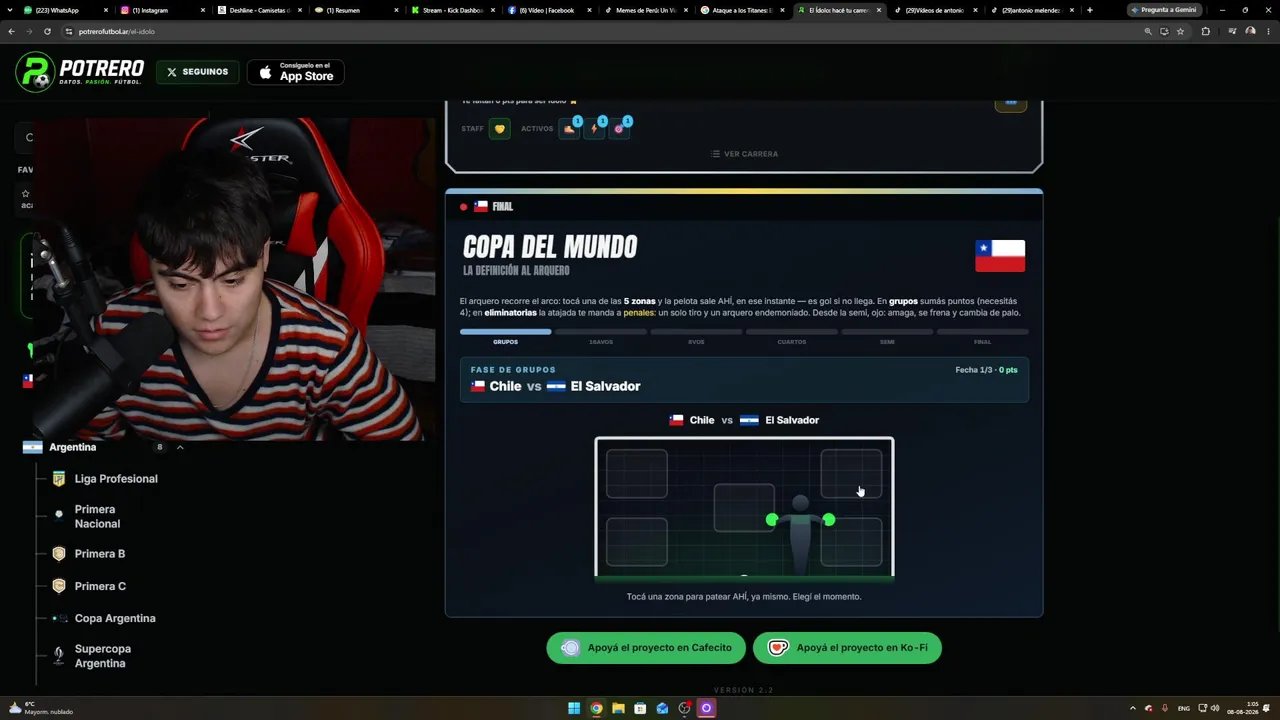Viewport: 1280px width, 720px height.
Task: Open the taskbar volume control
Action: pyautogui.click(x=1215, y=708)
